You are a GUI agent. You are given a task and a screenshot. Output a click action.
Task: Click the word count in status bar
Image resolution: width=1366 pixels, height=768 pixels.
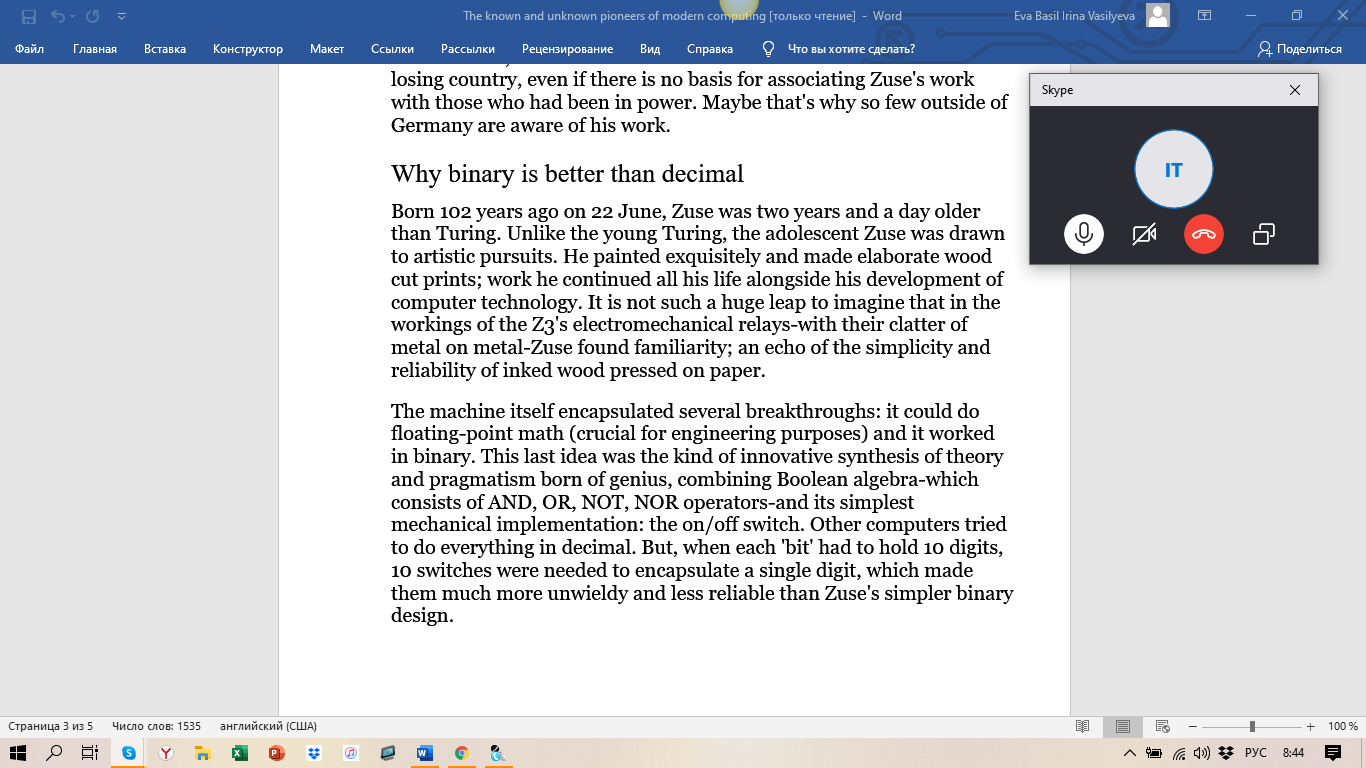point(156,726)
